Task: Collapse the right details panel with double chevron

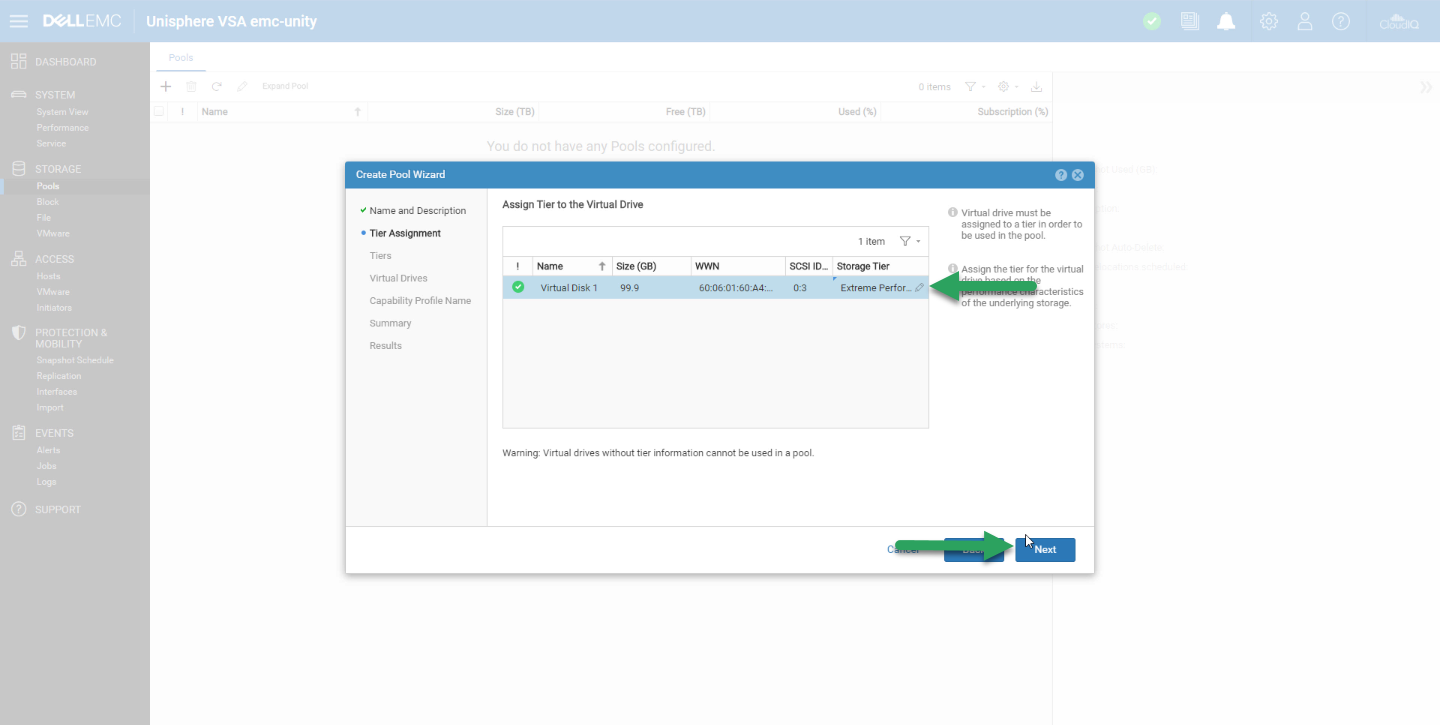Action: click(1426, 87)
